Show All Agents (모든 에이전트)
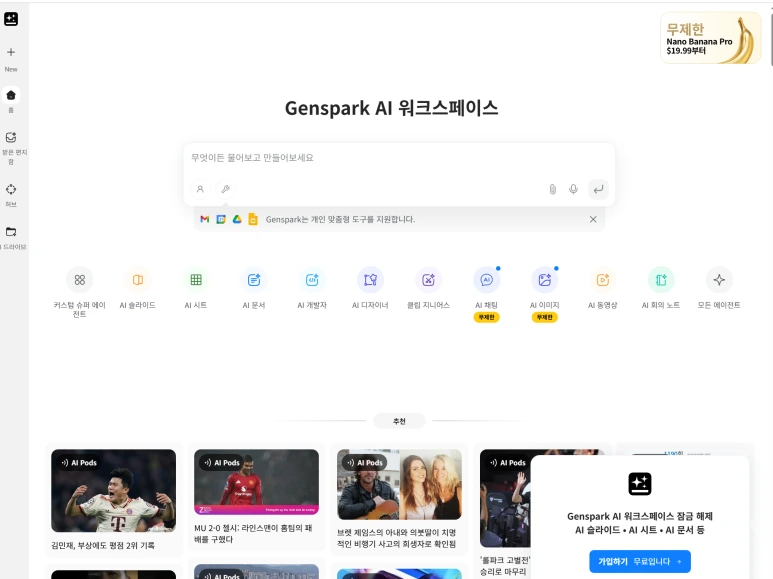 (x=719, y=280)
